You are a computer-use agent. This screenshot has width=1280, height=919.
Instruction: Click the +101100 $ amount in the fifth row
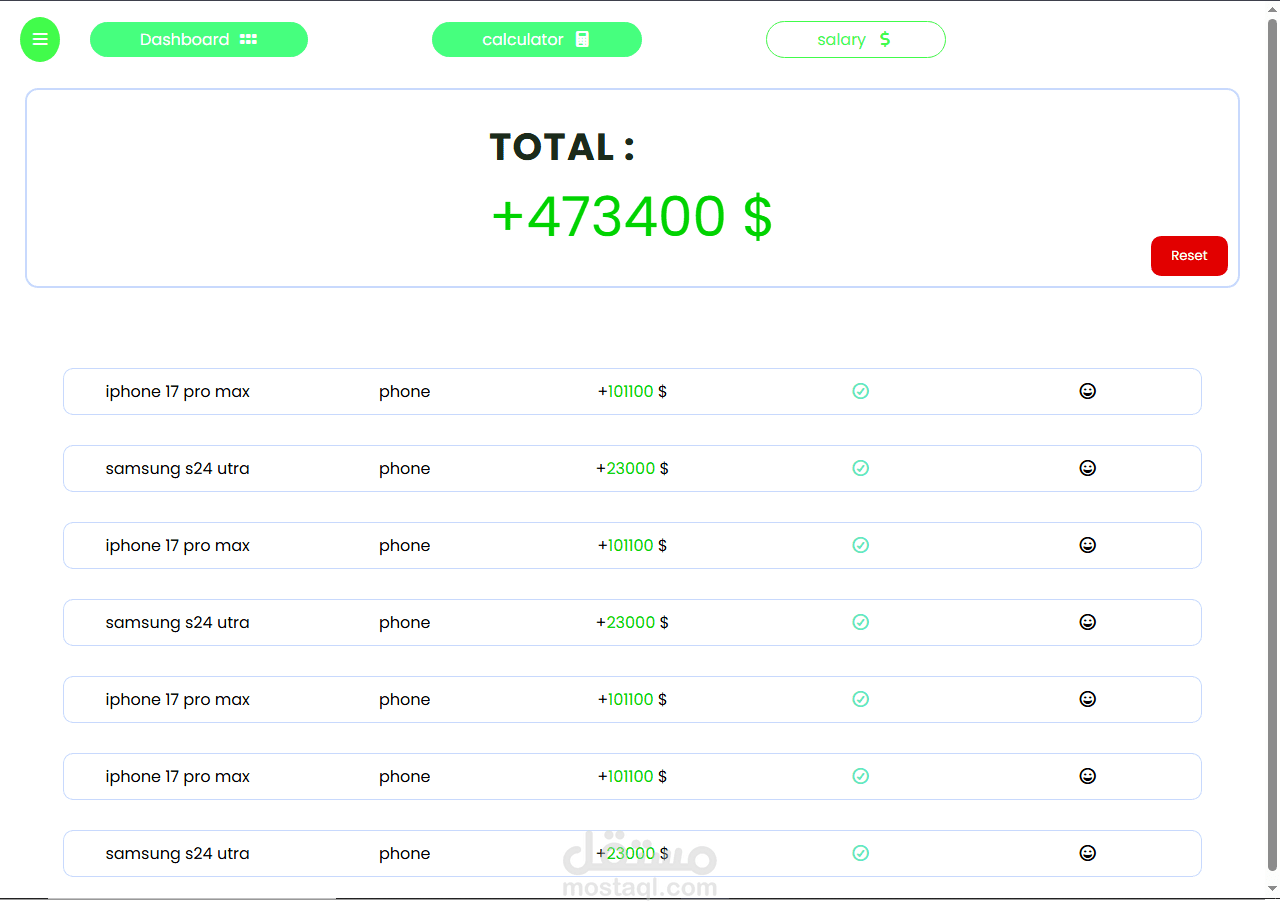[632, 700]
